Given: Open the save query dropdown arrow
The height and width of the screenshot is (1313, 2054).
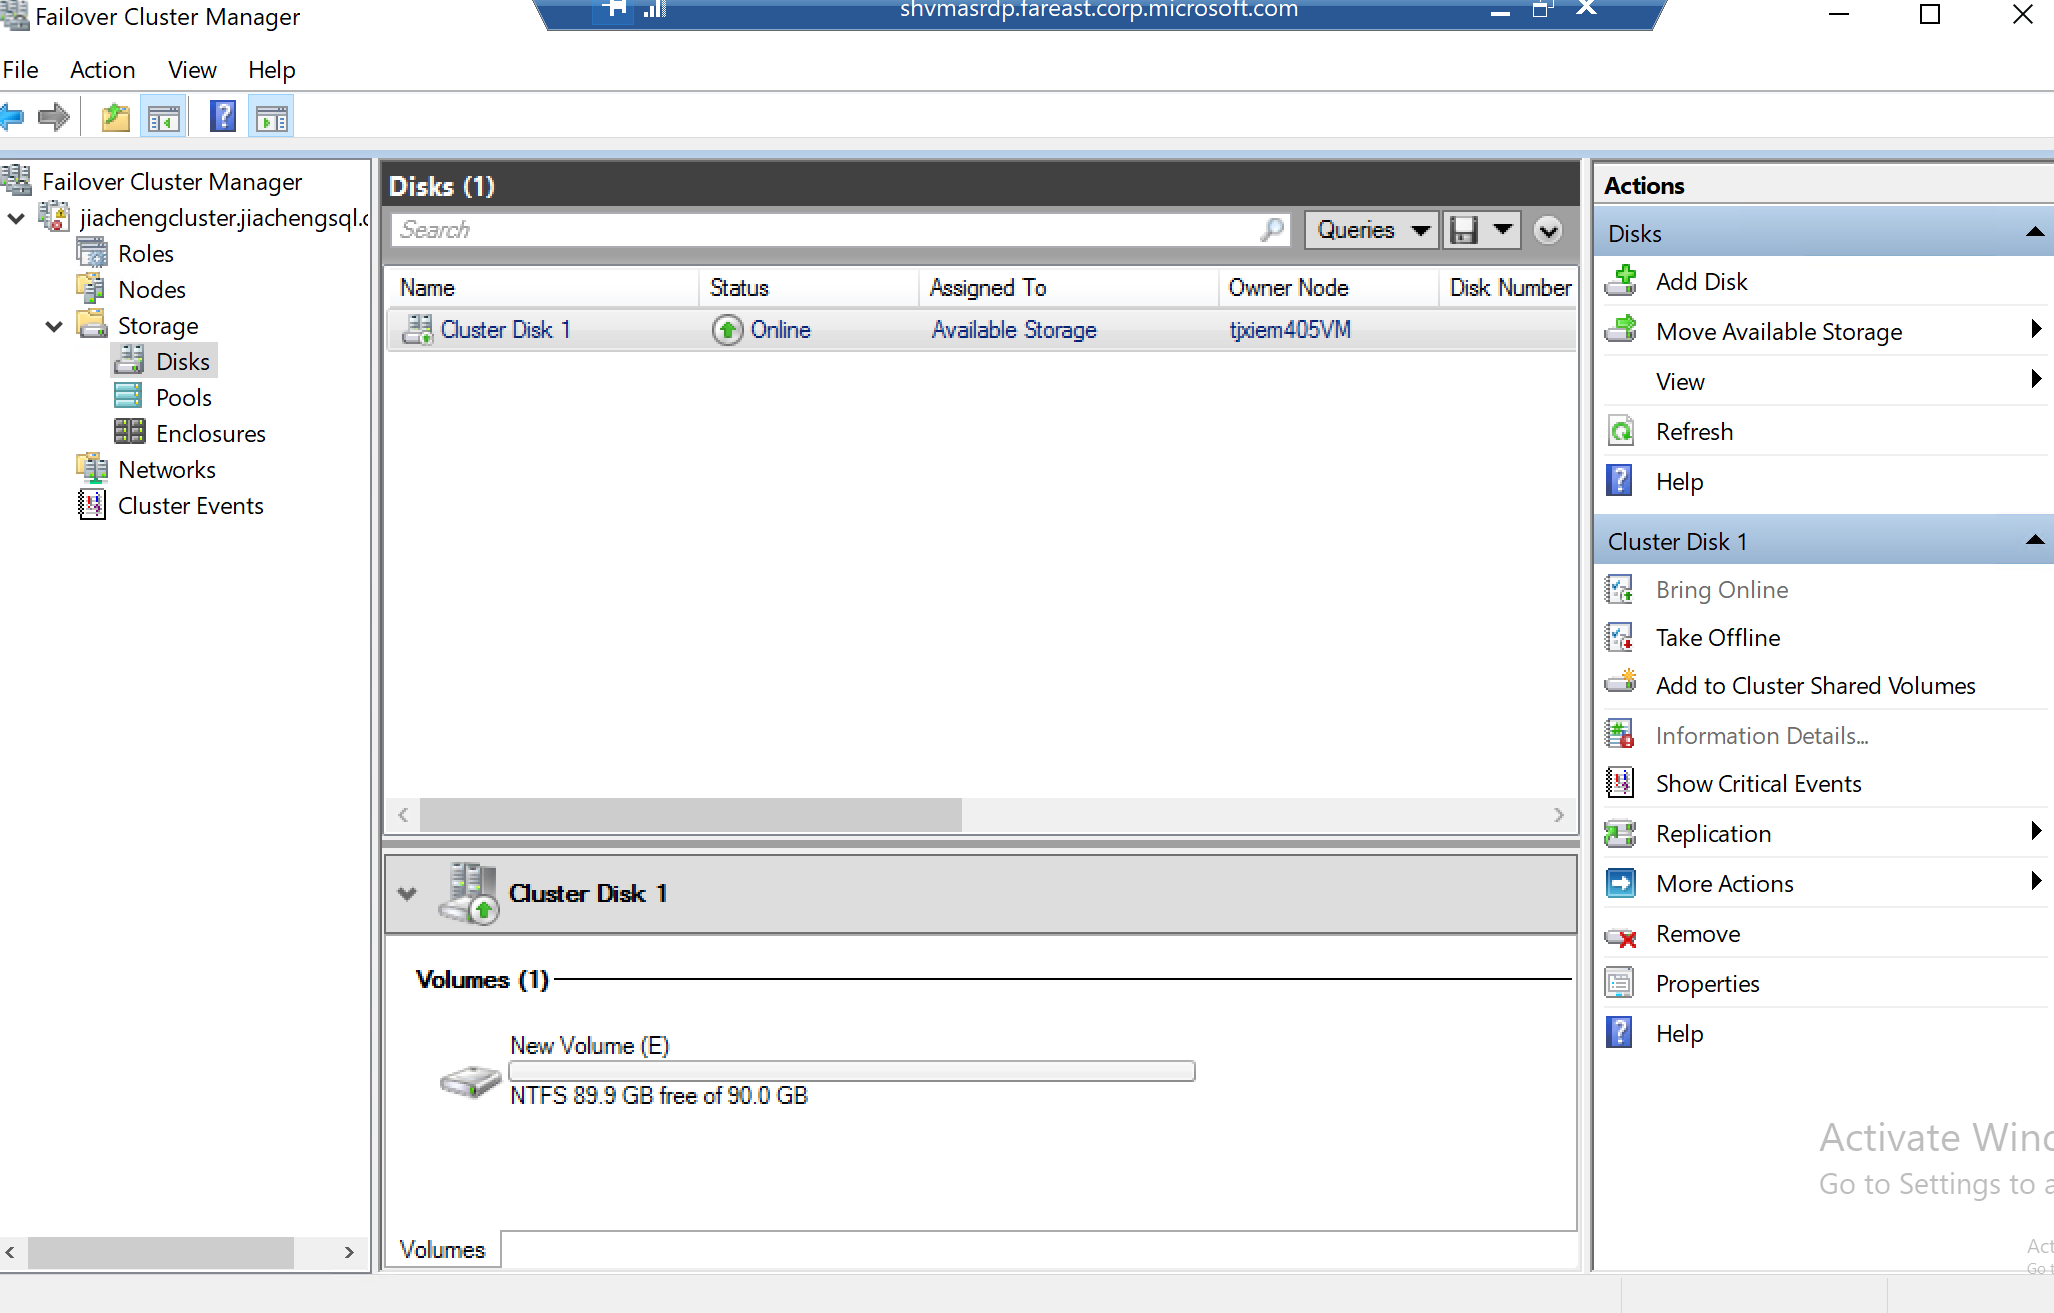Looking at the screenshot, I should click(1502, 230).
